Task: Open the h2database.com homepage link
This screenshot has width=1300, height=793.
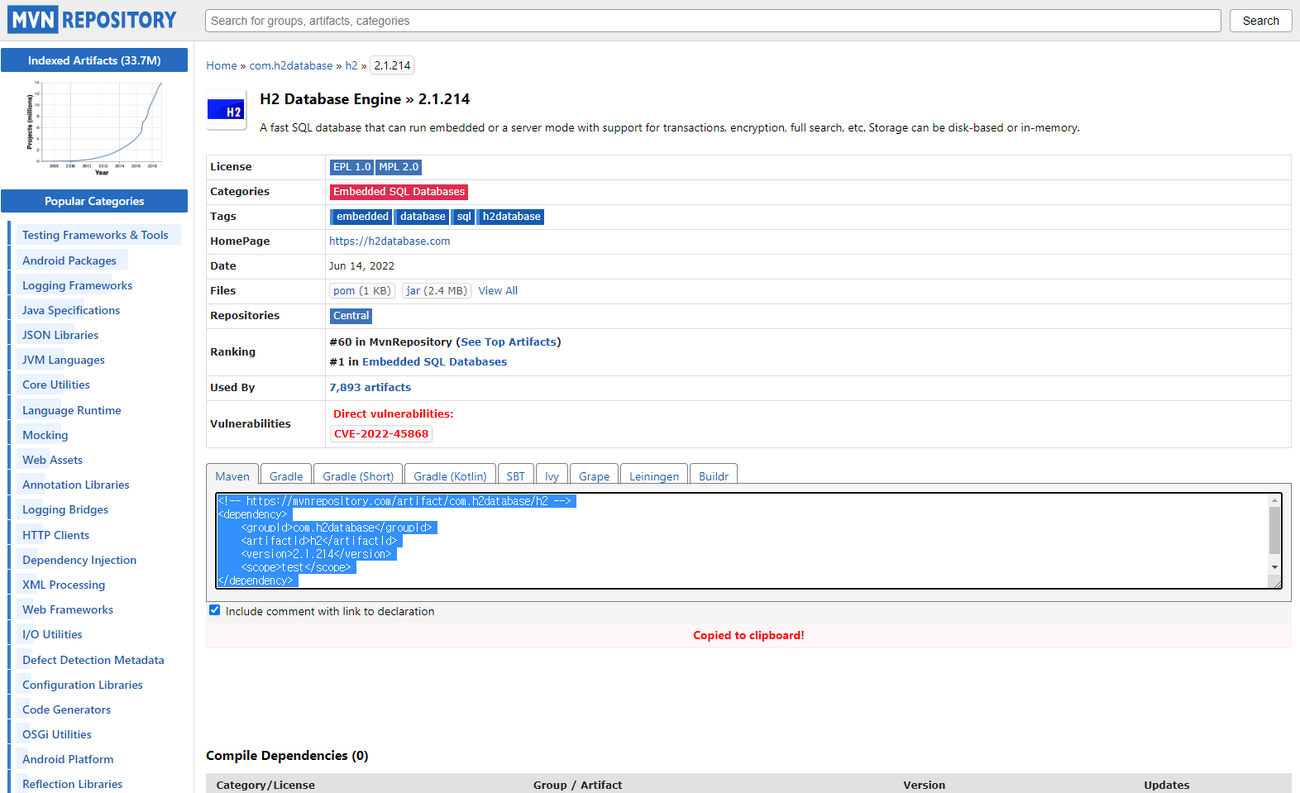Action: 389,241
